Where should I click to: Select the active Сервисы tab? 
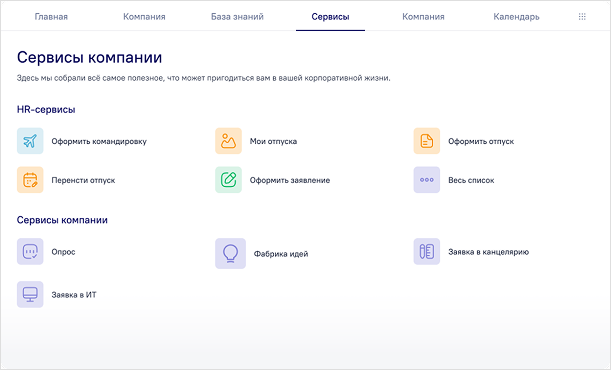point(330,17)
